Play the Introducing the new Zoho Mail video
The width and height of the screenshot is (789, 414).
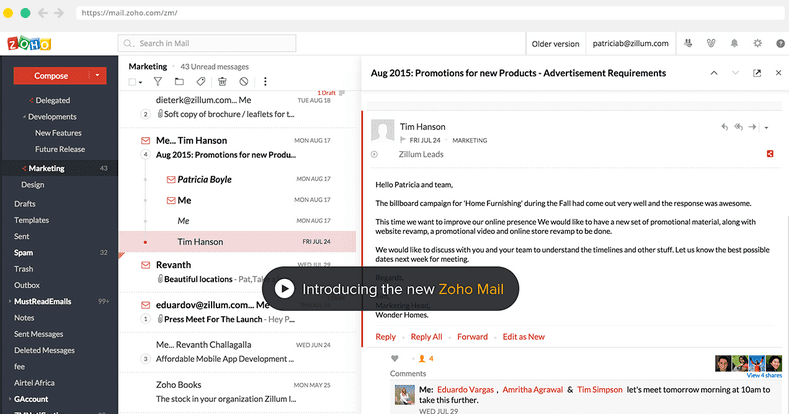[x=284, y=289]
